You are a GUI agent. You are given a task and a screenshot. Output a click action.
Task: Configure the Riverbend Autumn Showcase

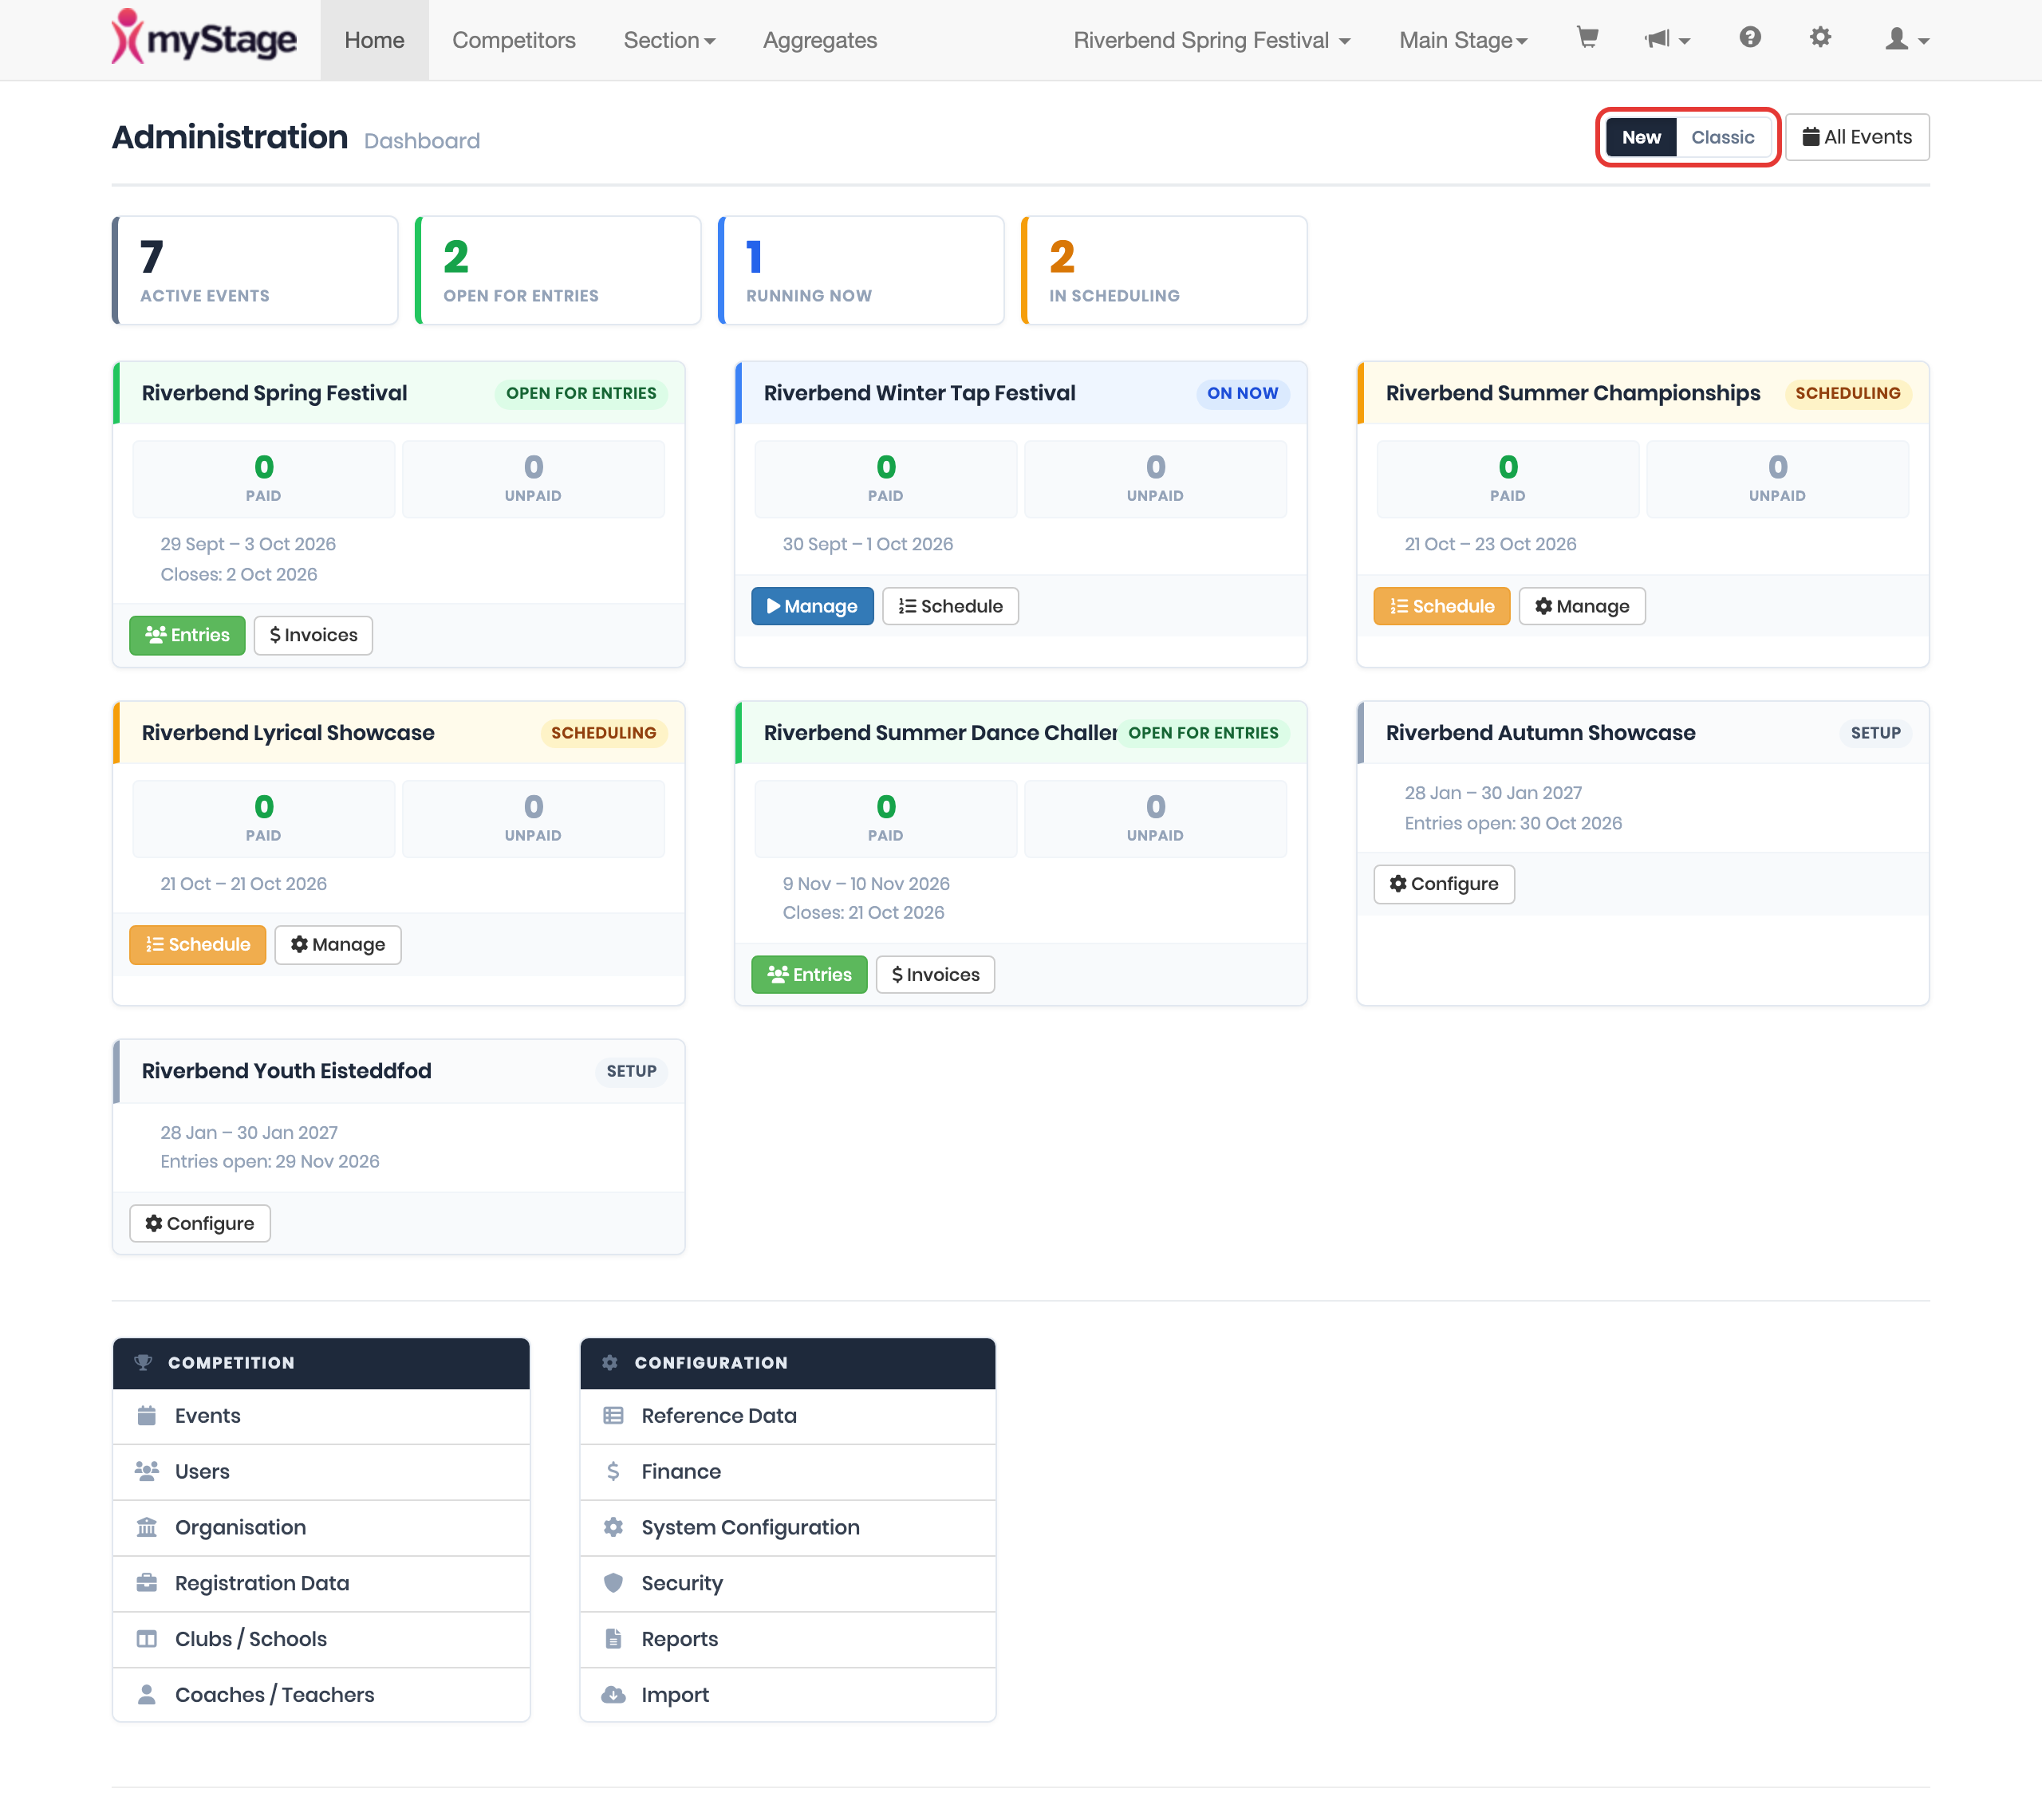(x=1444, y=884)
